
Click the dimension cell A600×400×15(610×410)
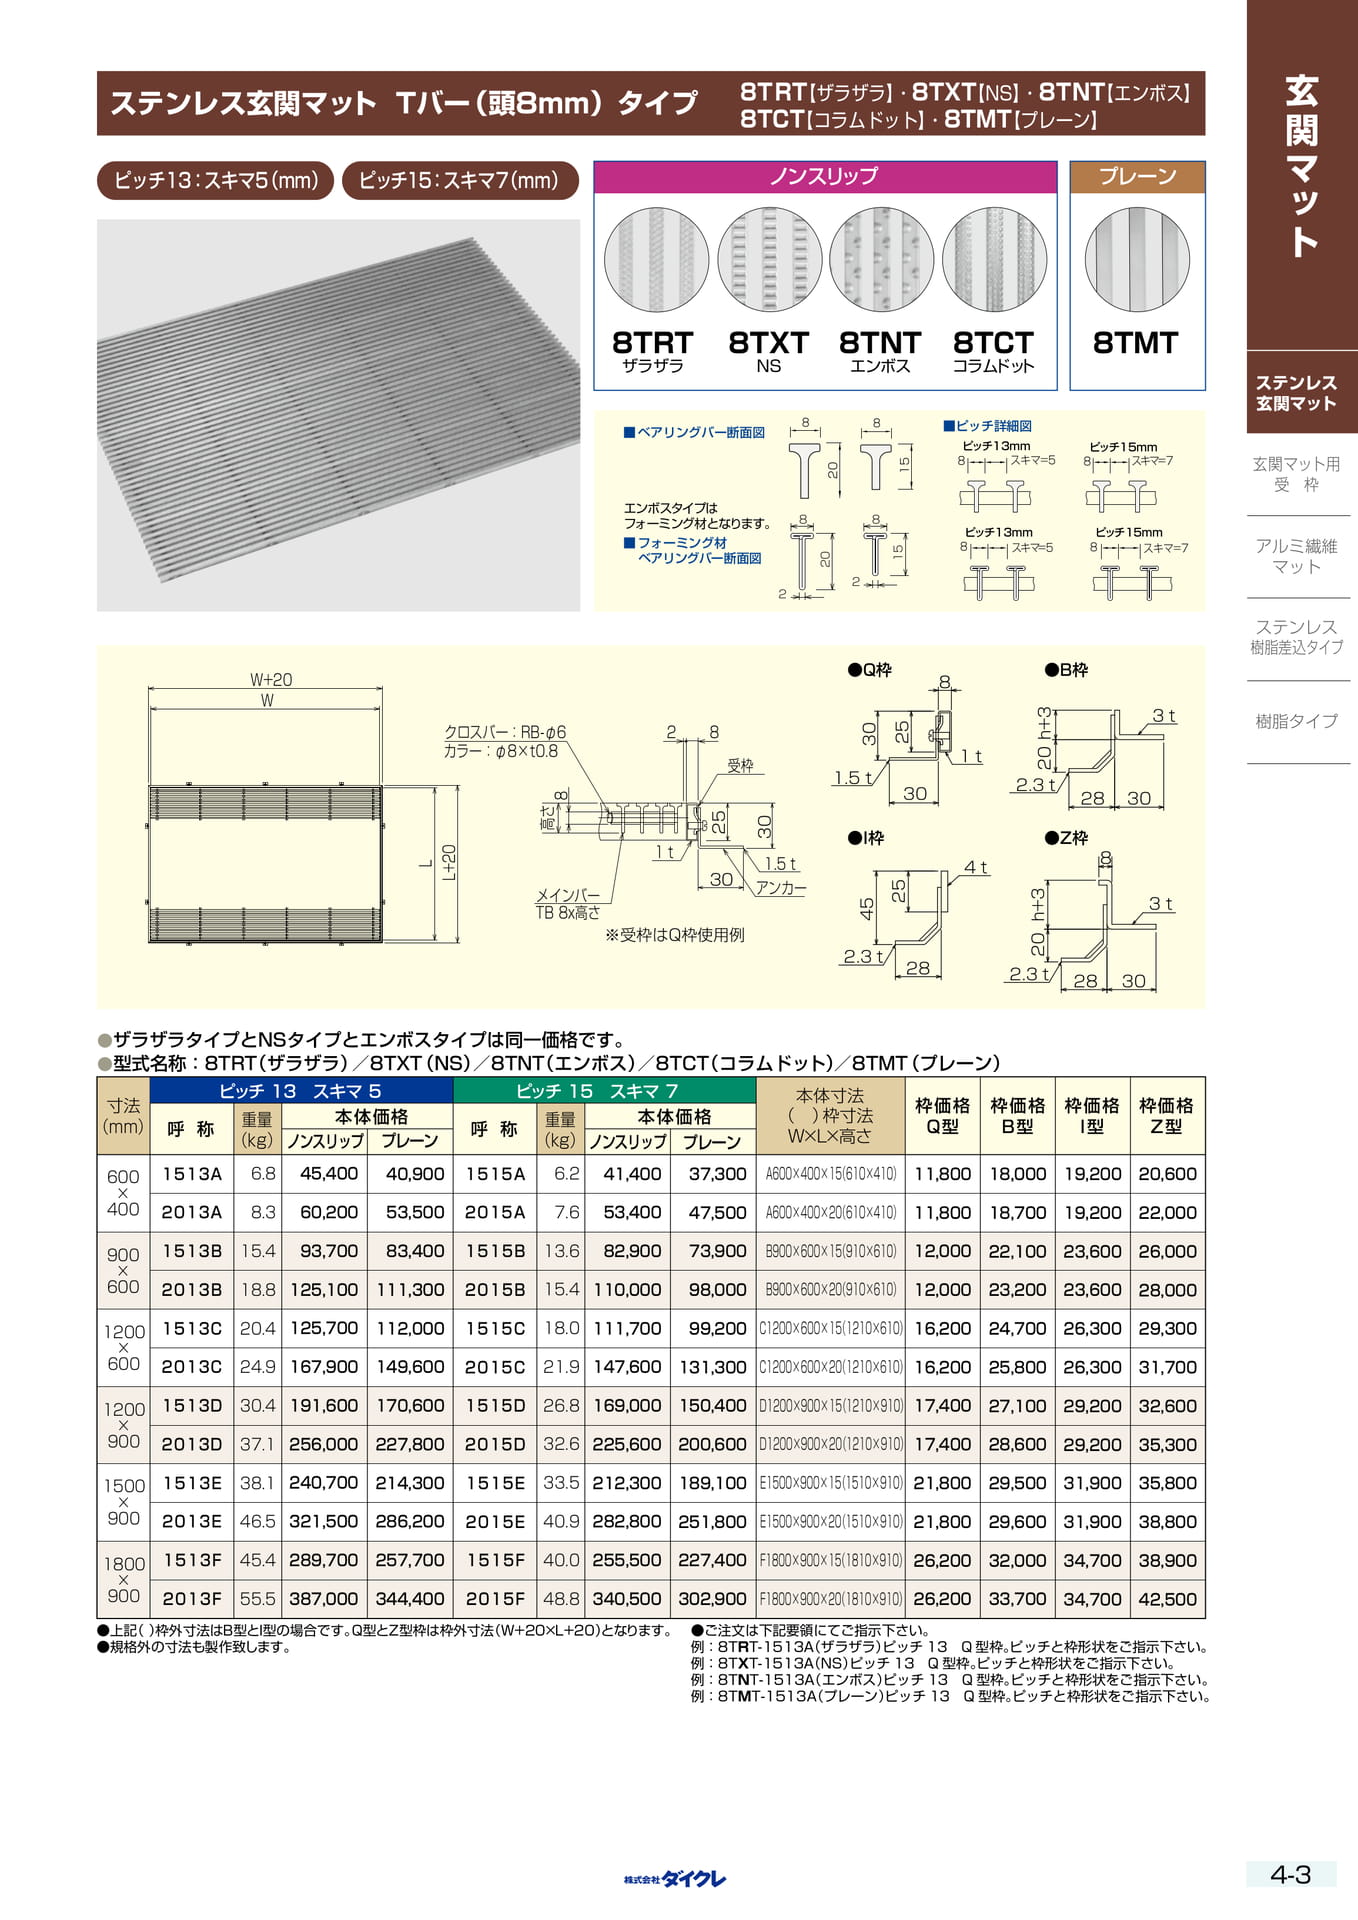coord(830,1174)
